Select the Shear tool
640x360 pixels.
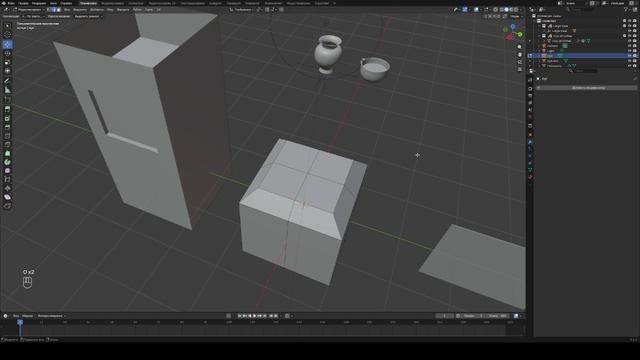tap(7, 197)
